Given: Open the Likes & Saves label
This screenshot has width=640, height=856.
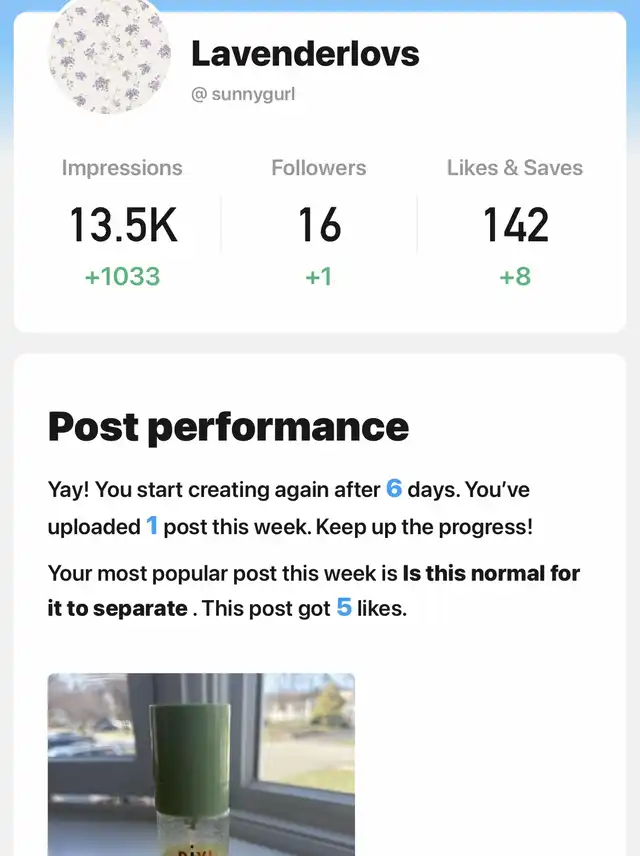Looking at the screenshot, I should pyautogui.click(x=515, y=168).
